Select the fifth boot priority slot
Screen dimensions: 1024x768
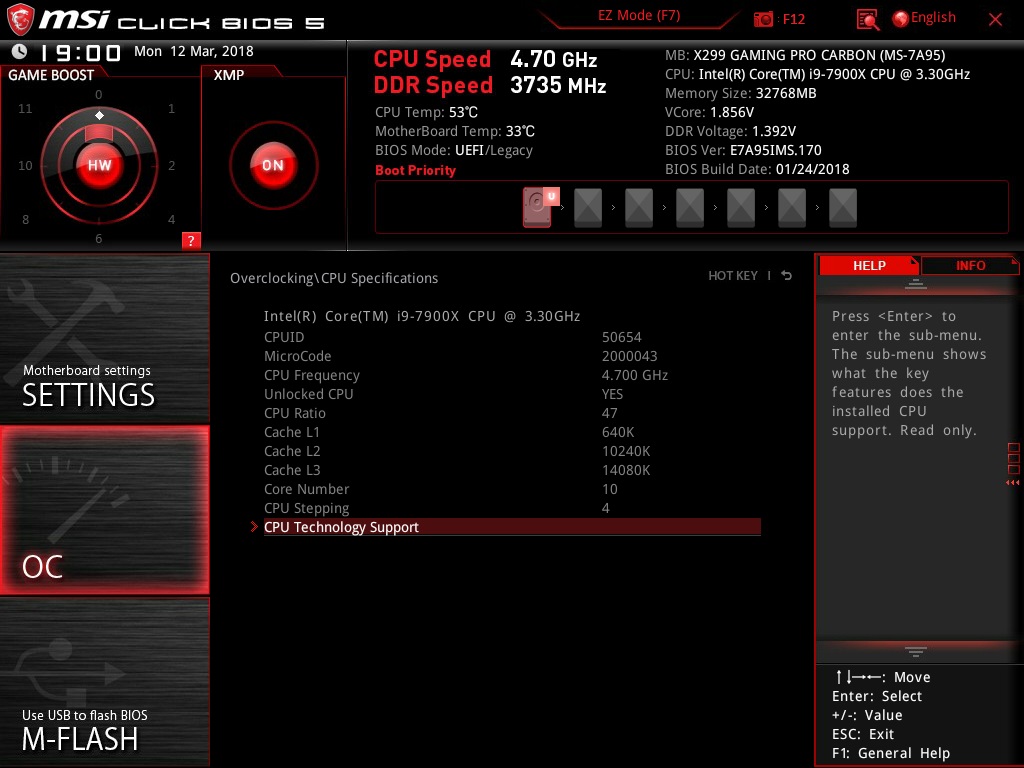[x=741, y=208]
